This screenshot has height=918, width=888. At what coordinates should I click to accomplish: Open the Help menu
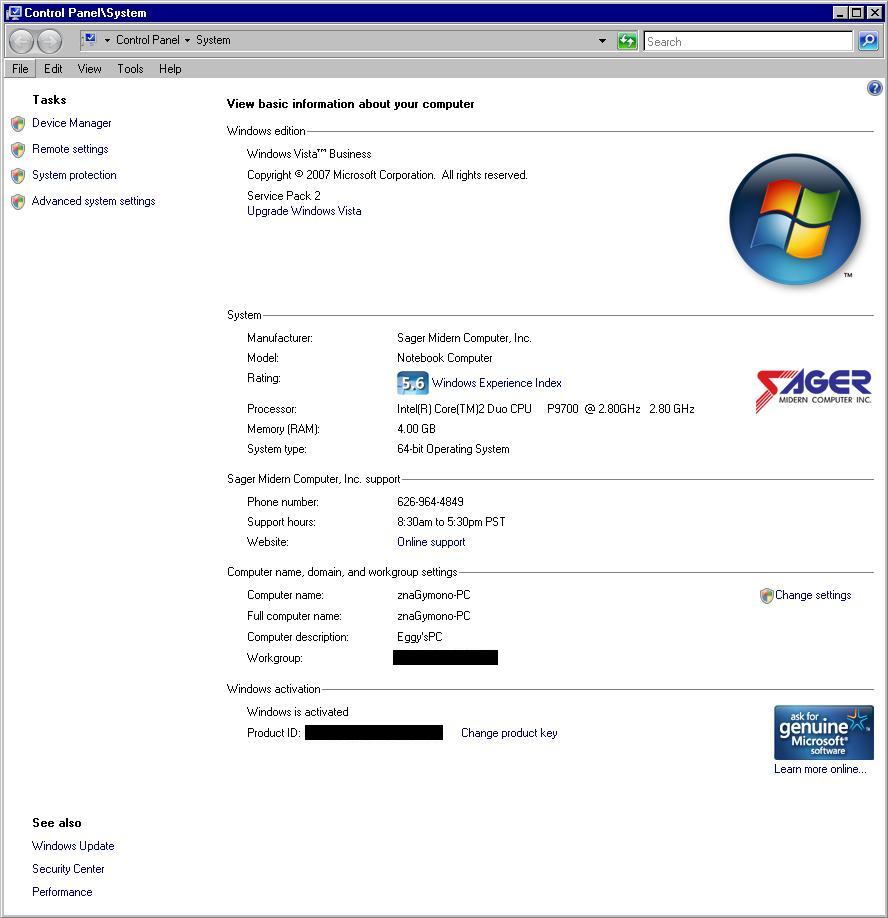point(170,69)
